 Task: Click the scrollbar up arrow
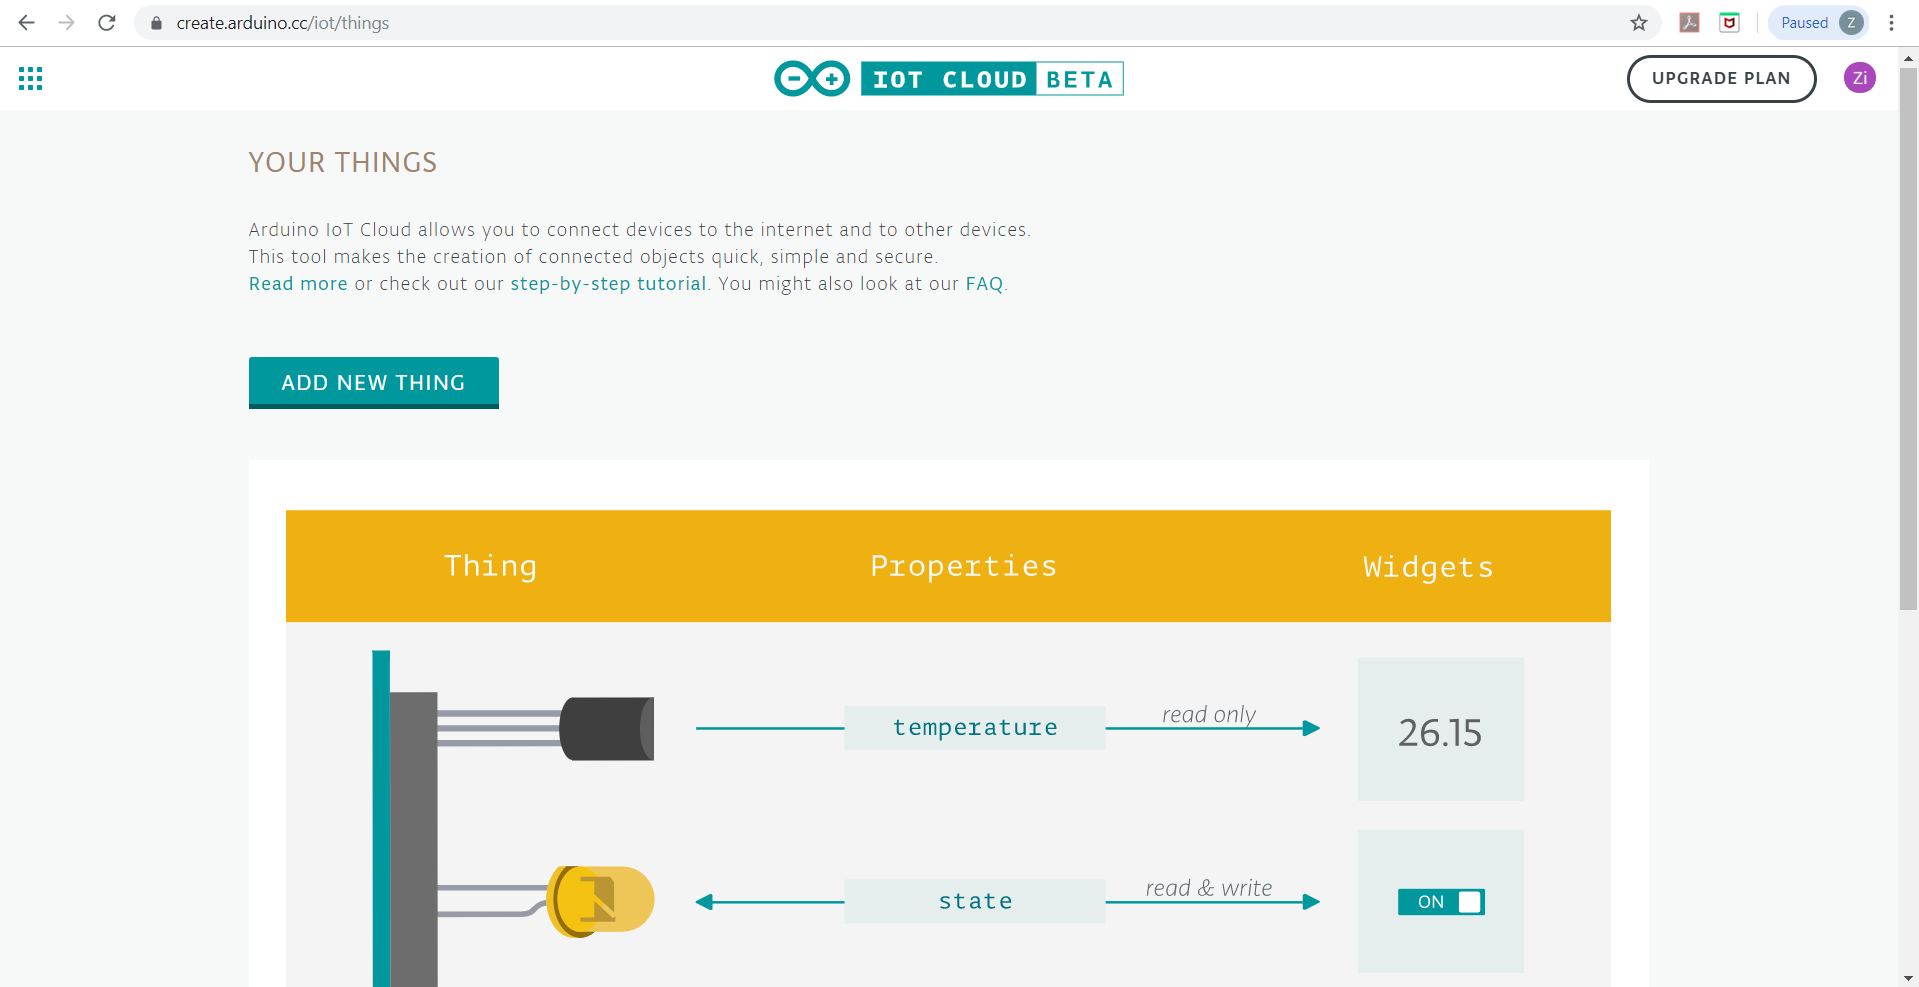tap(1908, 58)
